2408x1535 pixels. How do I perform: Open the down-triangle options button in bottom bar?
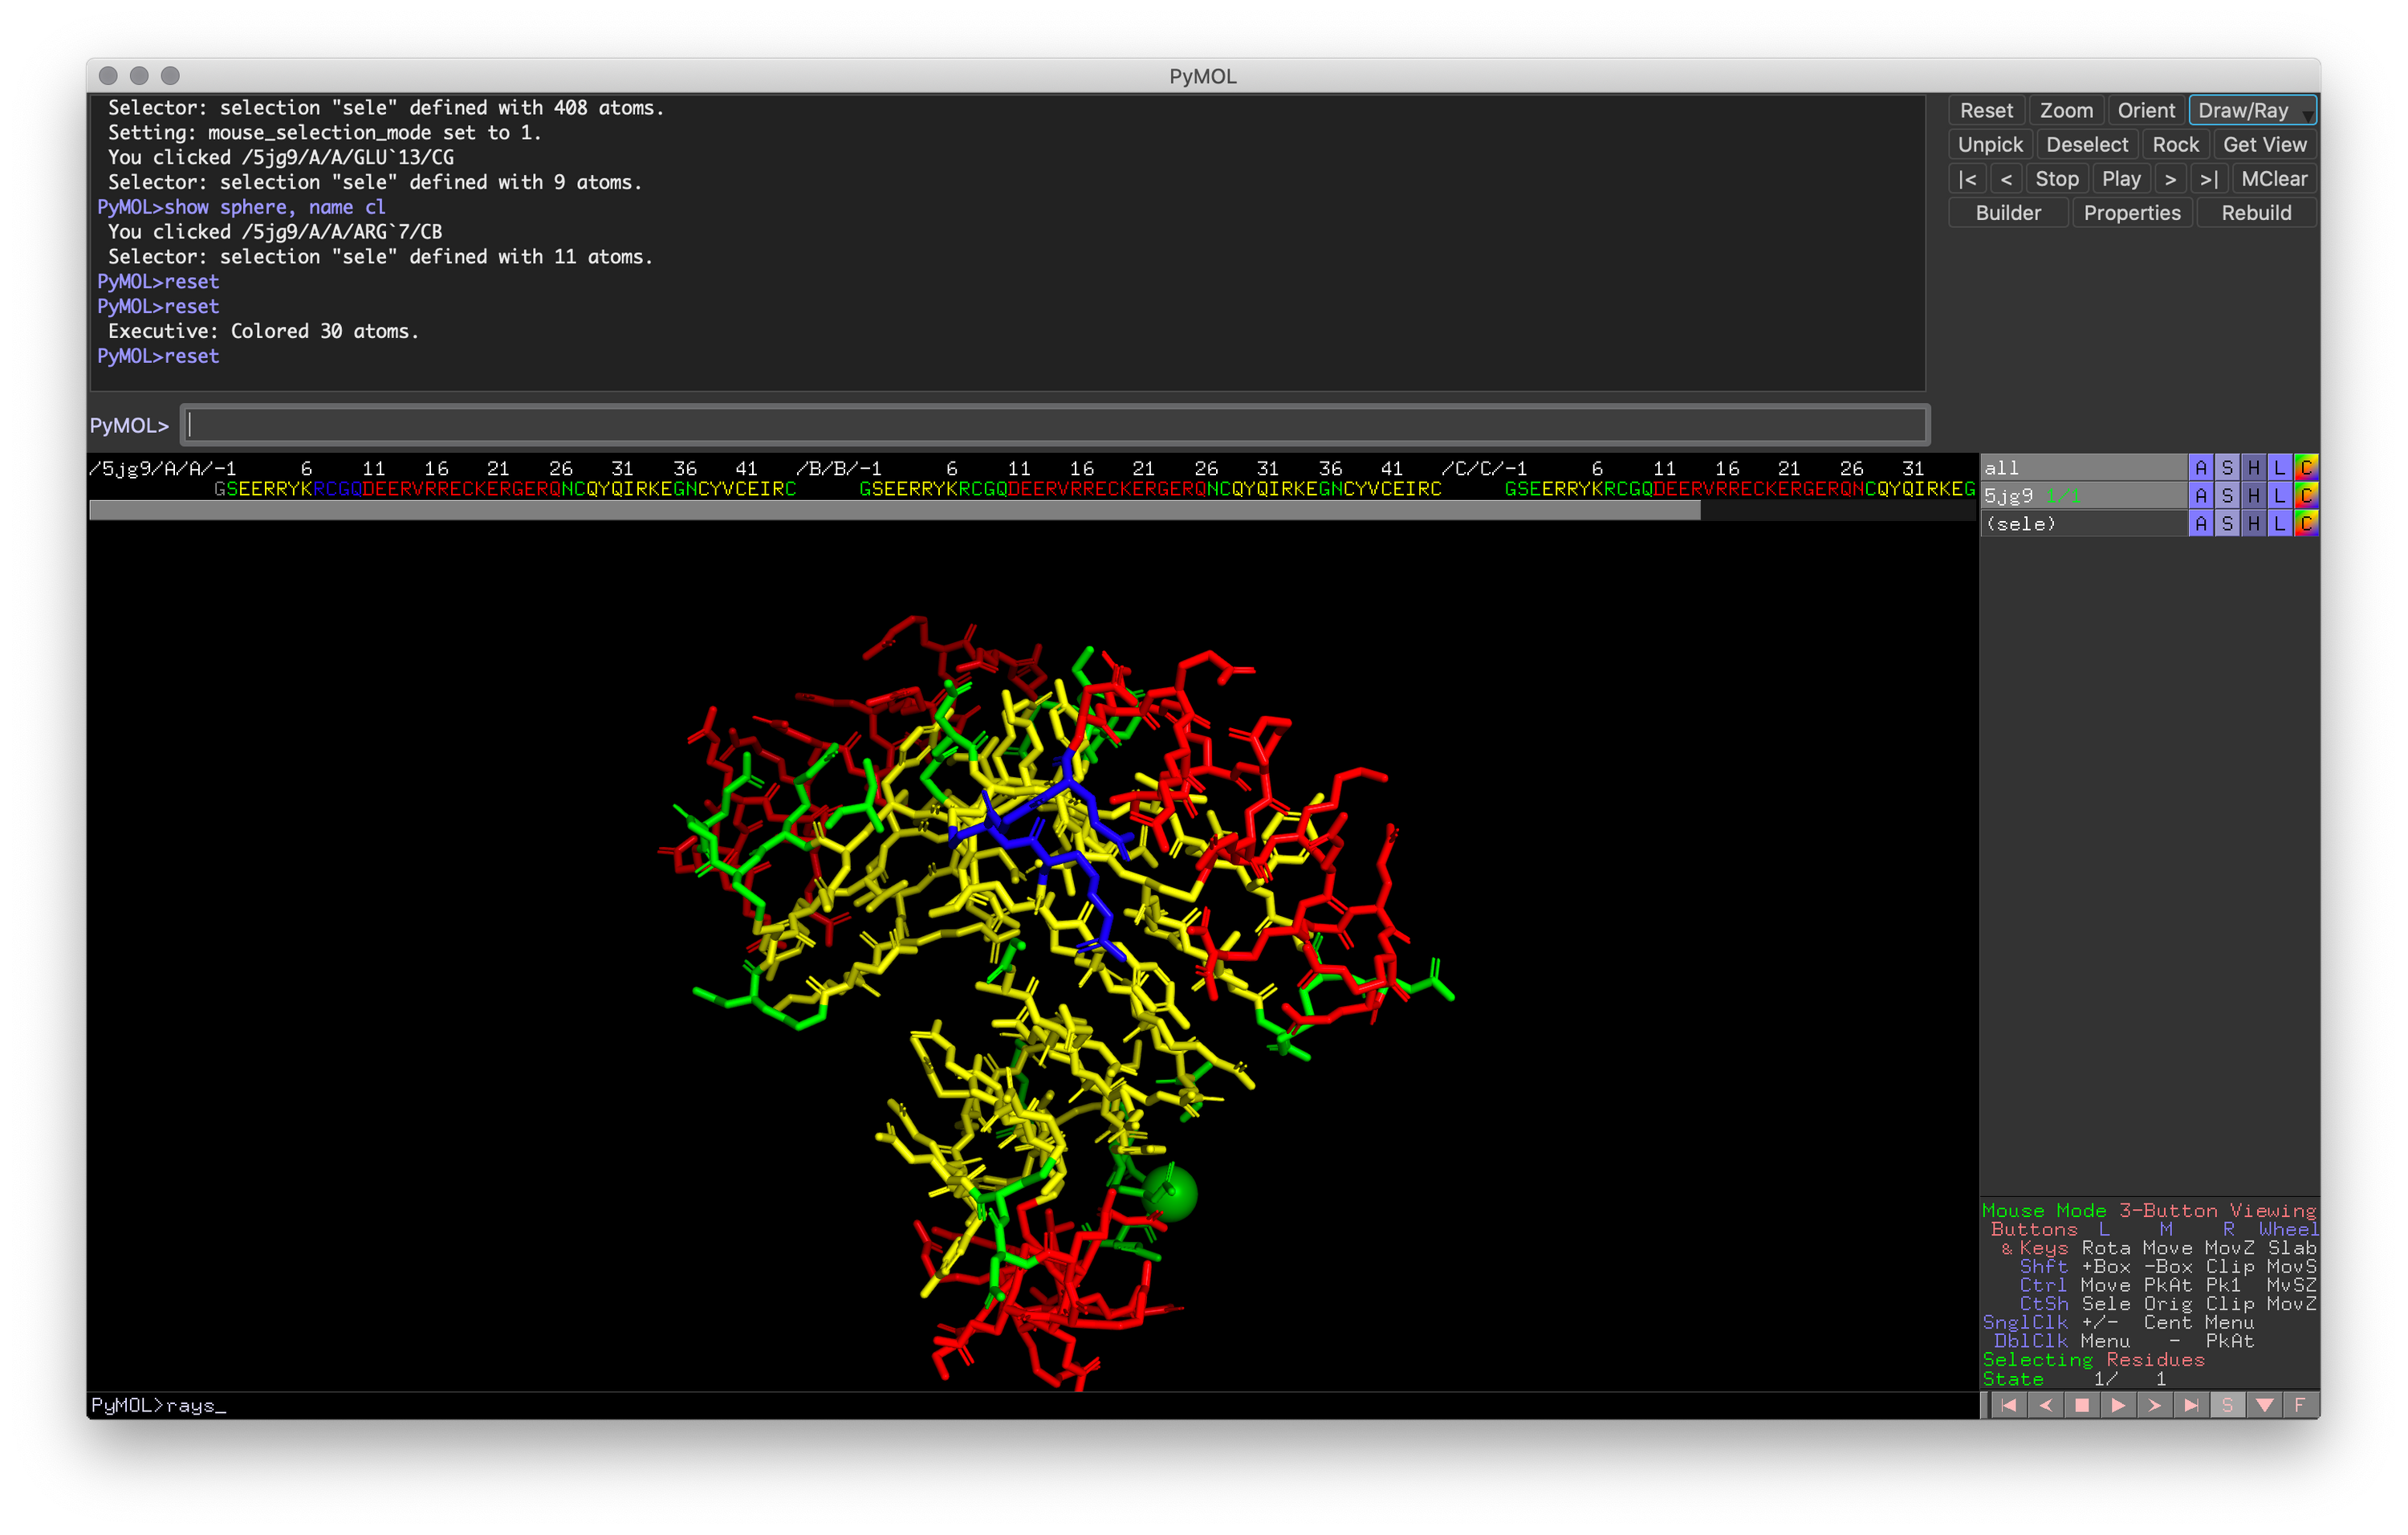[x=2265, y=1405]
